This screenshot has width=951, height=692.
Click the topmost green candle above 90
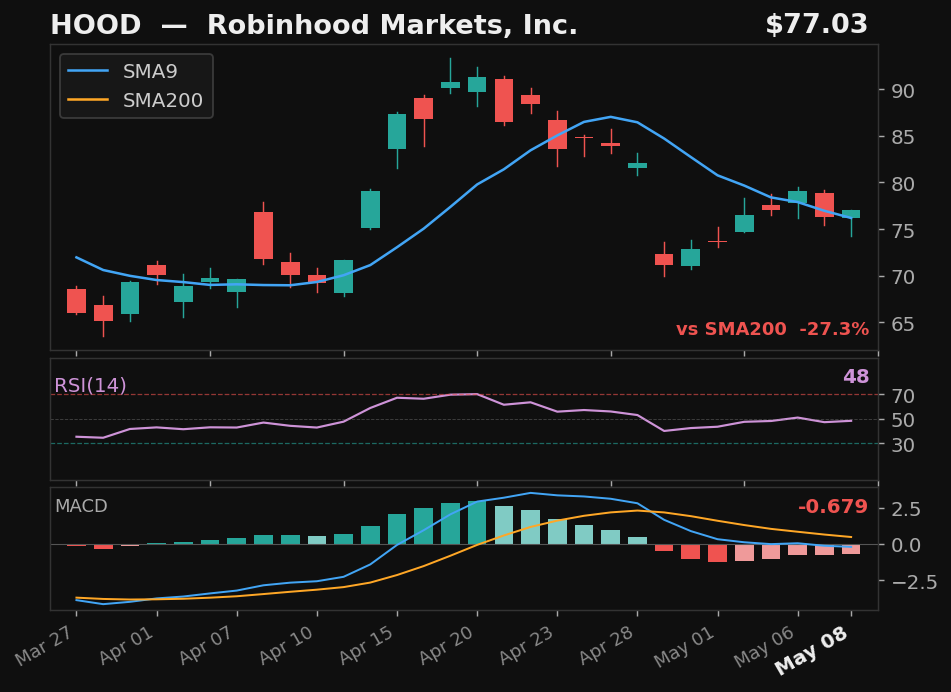click(450, 84)
